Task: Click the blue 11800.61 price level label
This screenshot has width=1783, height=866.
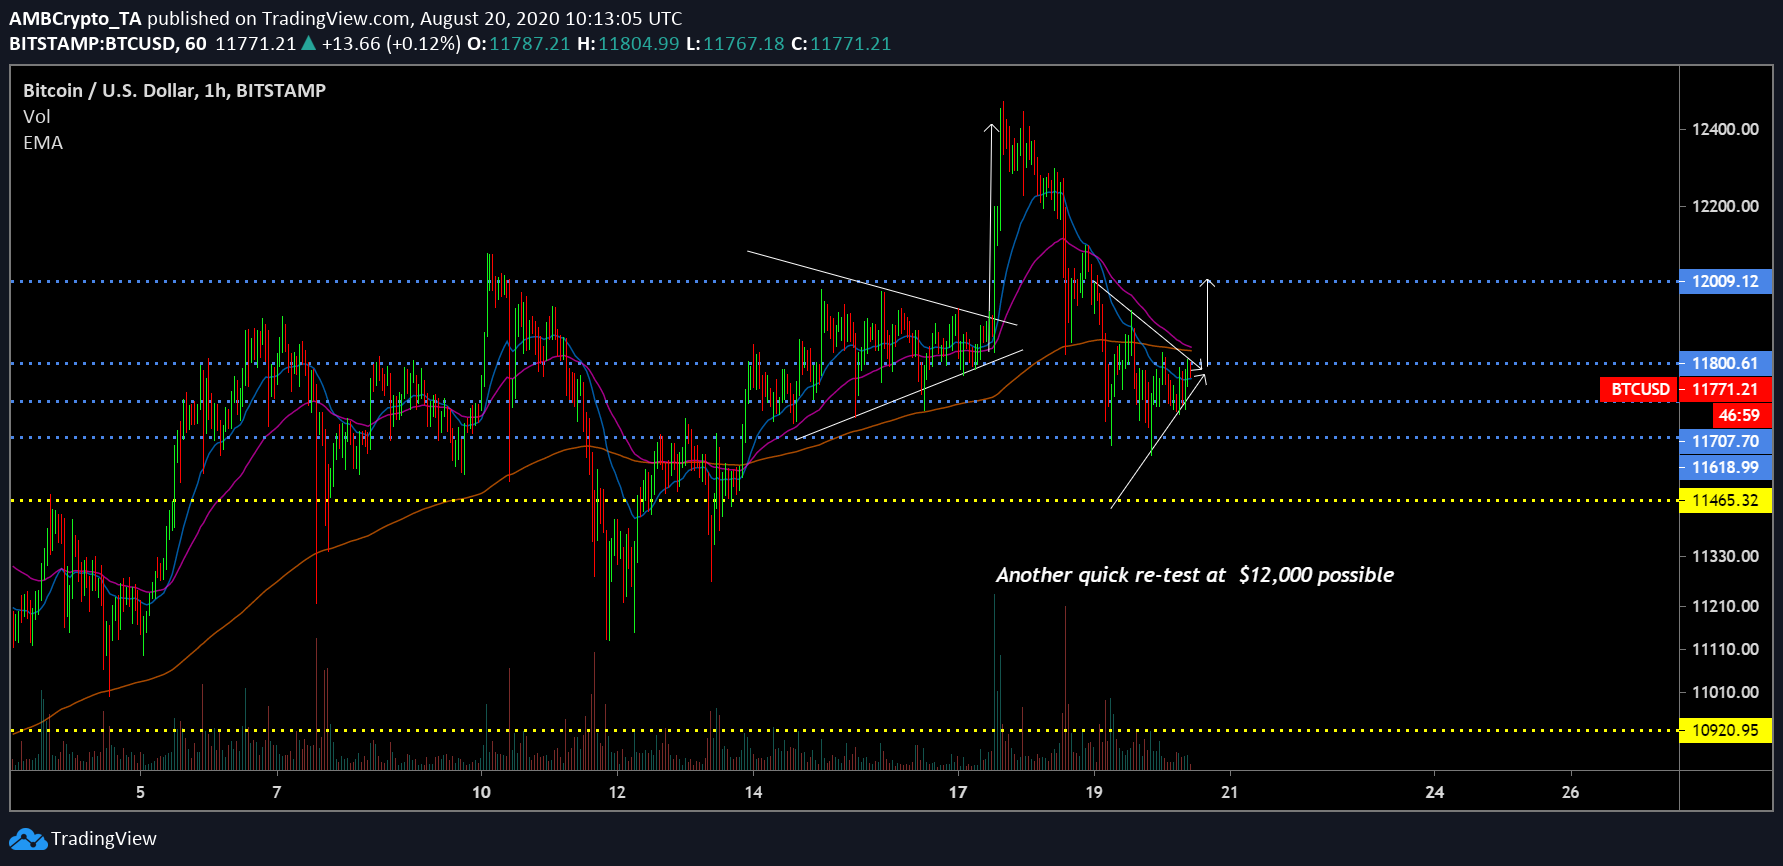Action: [x=1724, y=363]
